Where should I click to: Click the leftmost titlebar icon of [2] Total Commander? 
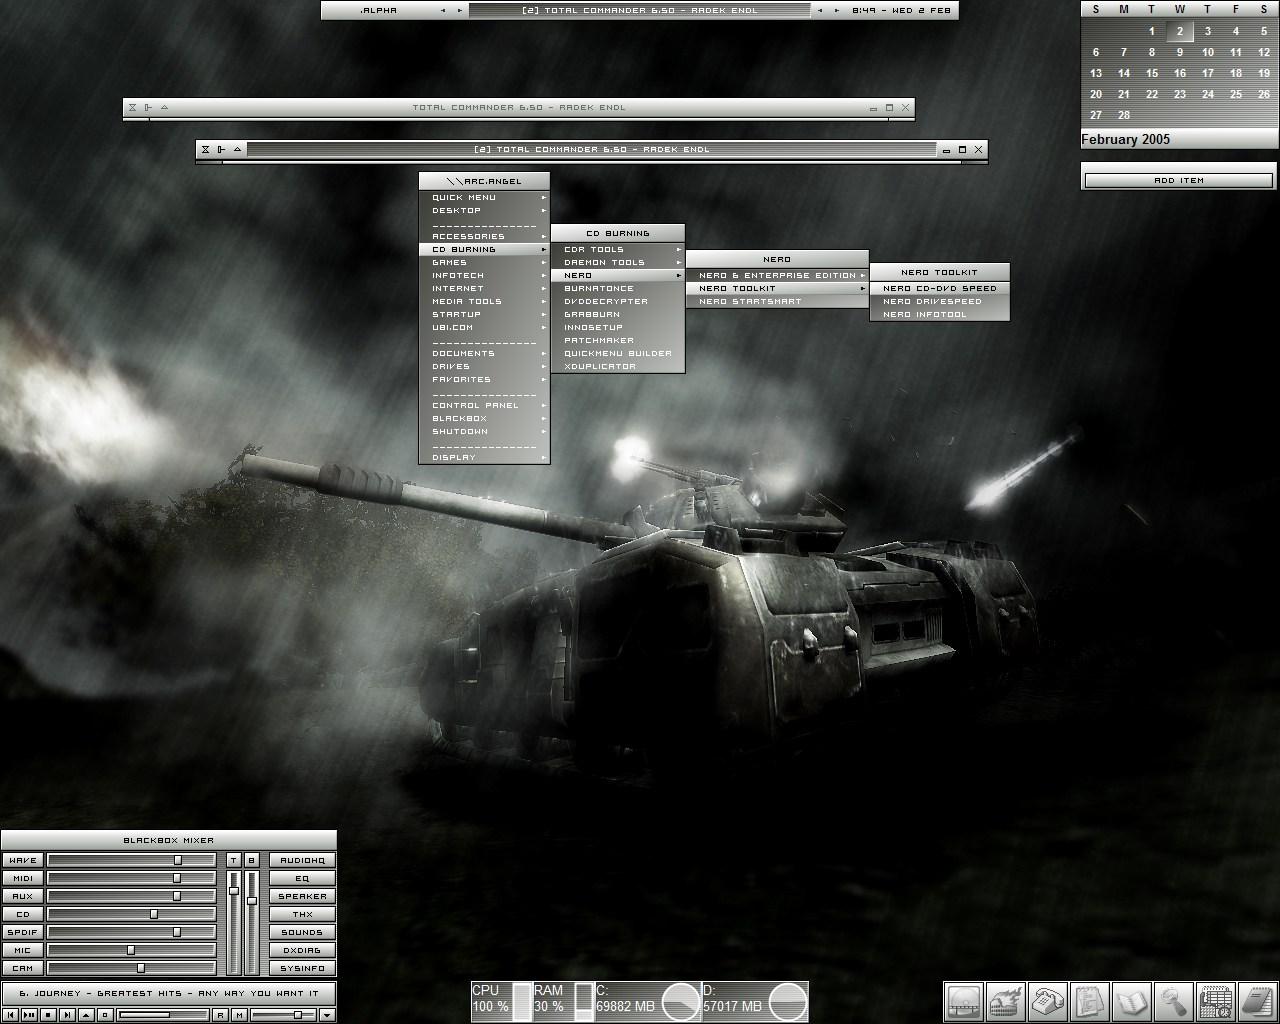click(205, 149)
